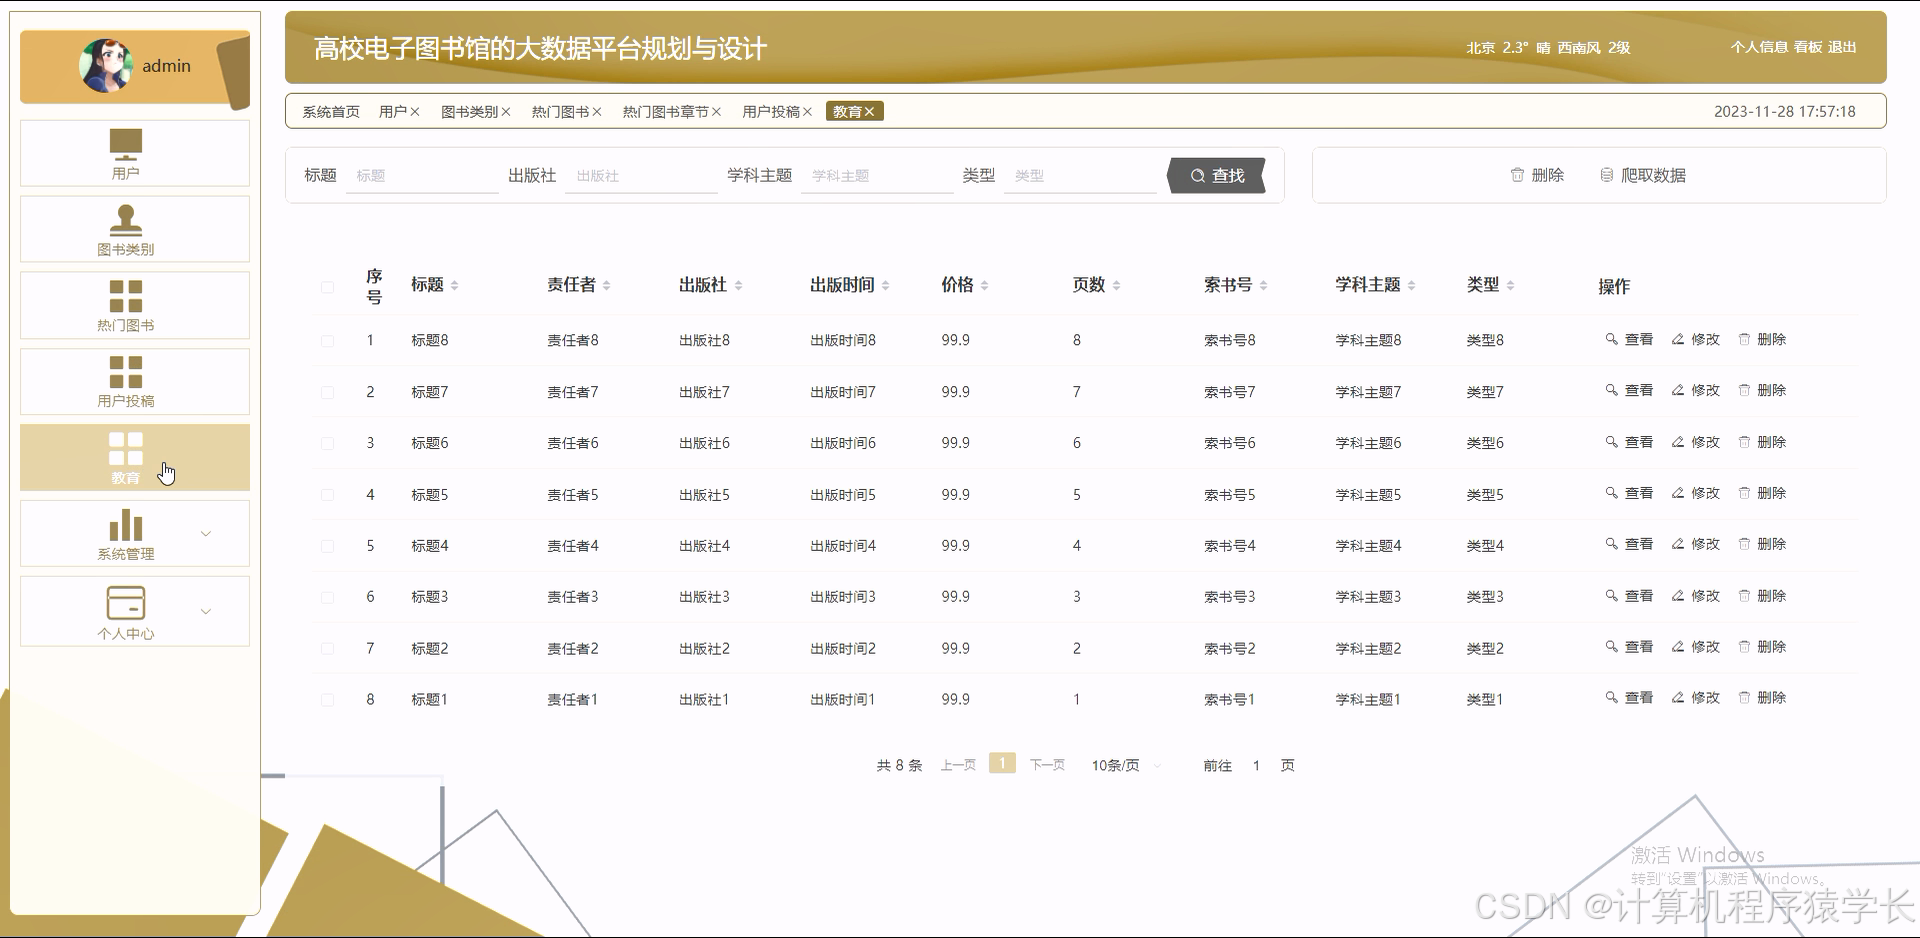
Task: Click the magnifier icon for 标题8 row
Action: (x=1611, y=339)
